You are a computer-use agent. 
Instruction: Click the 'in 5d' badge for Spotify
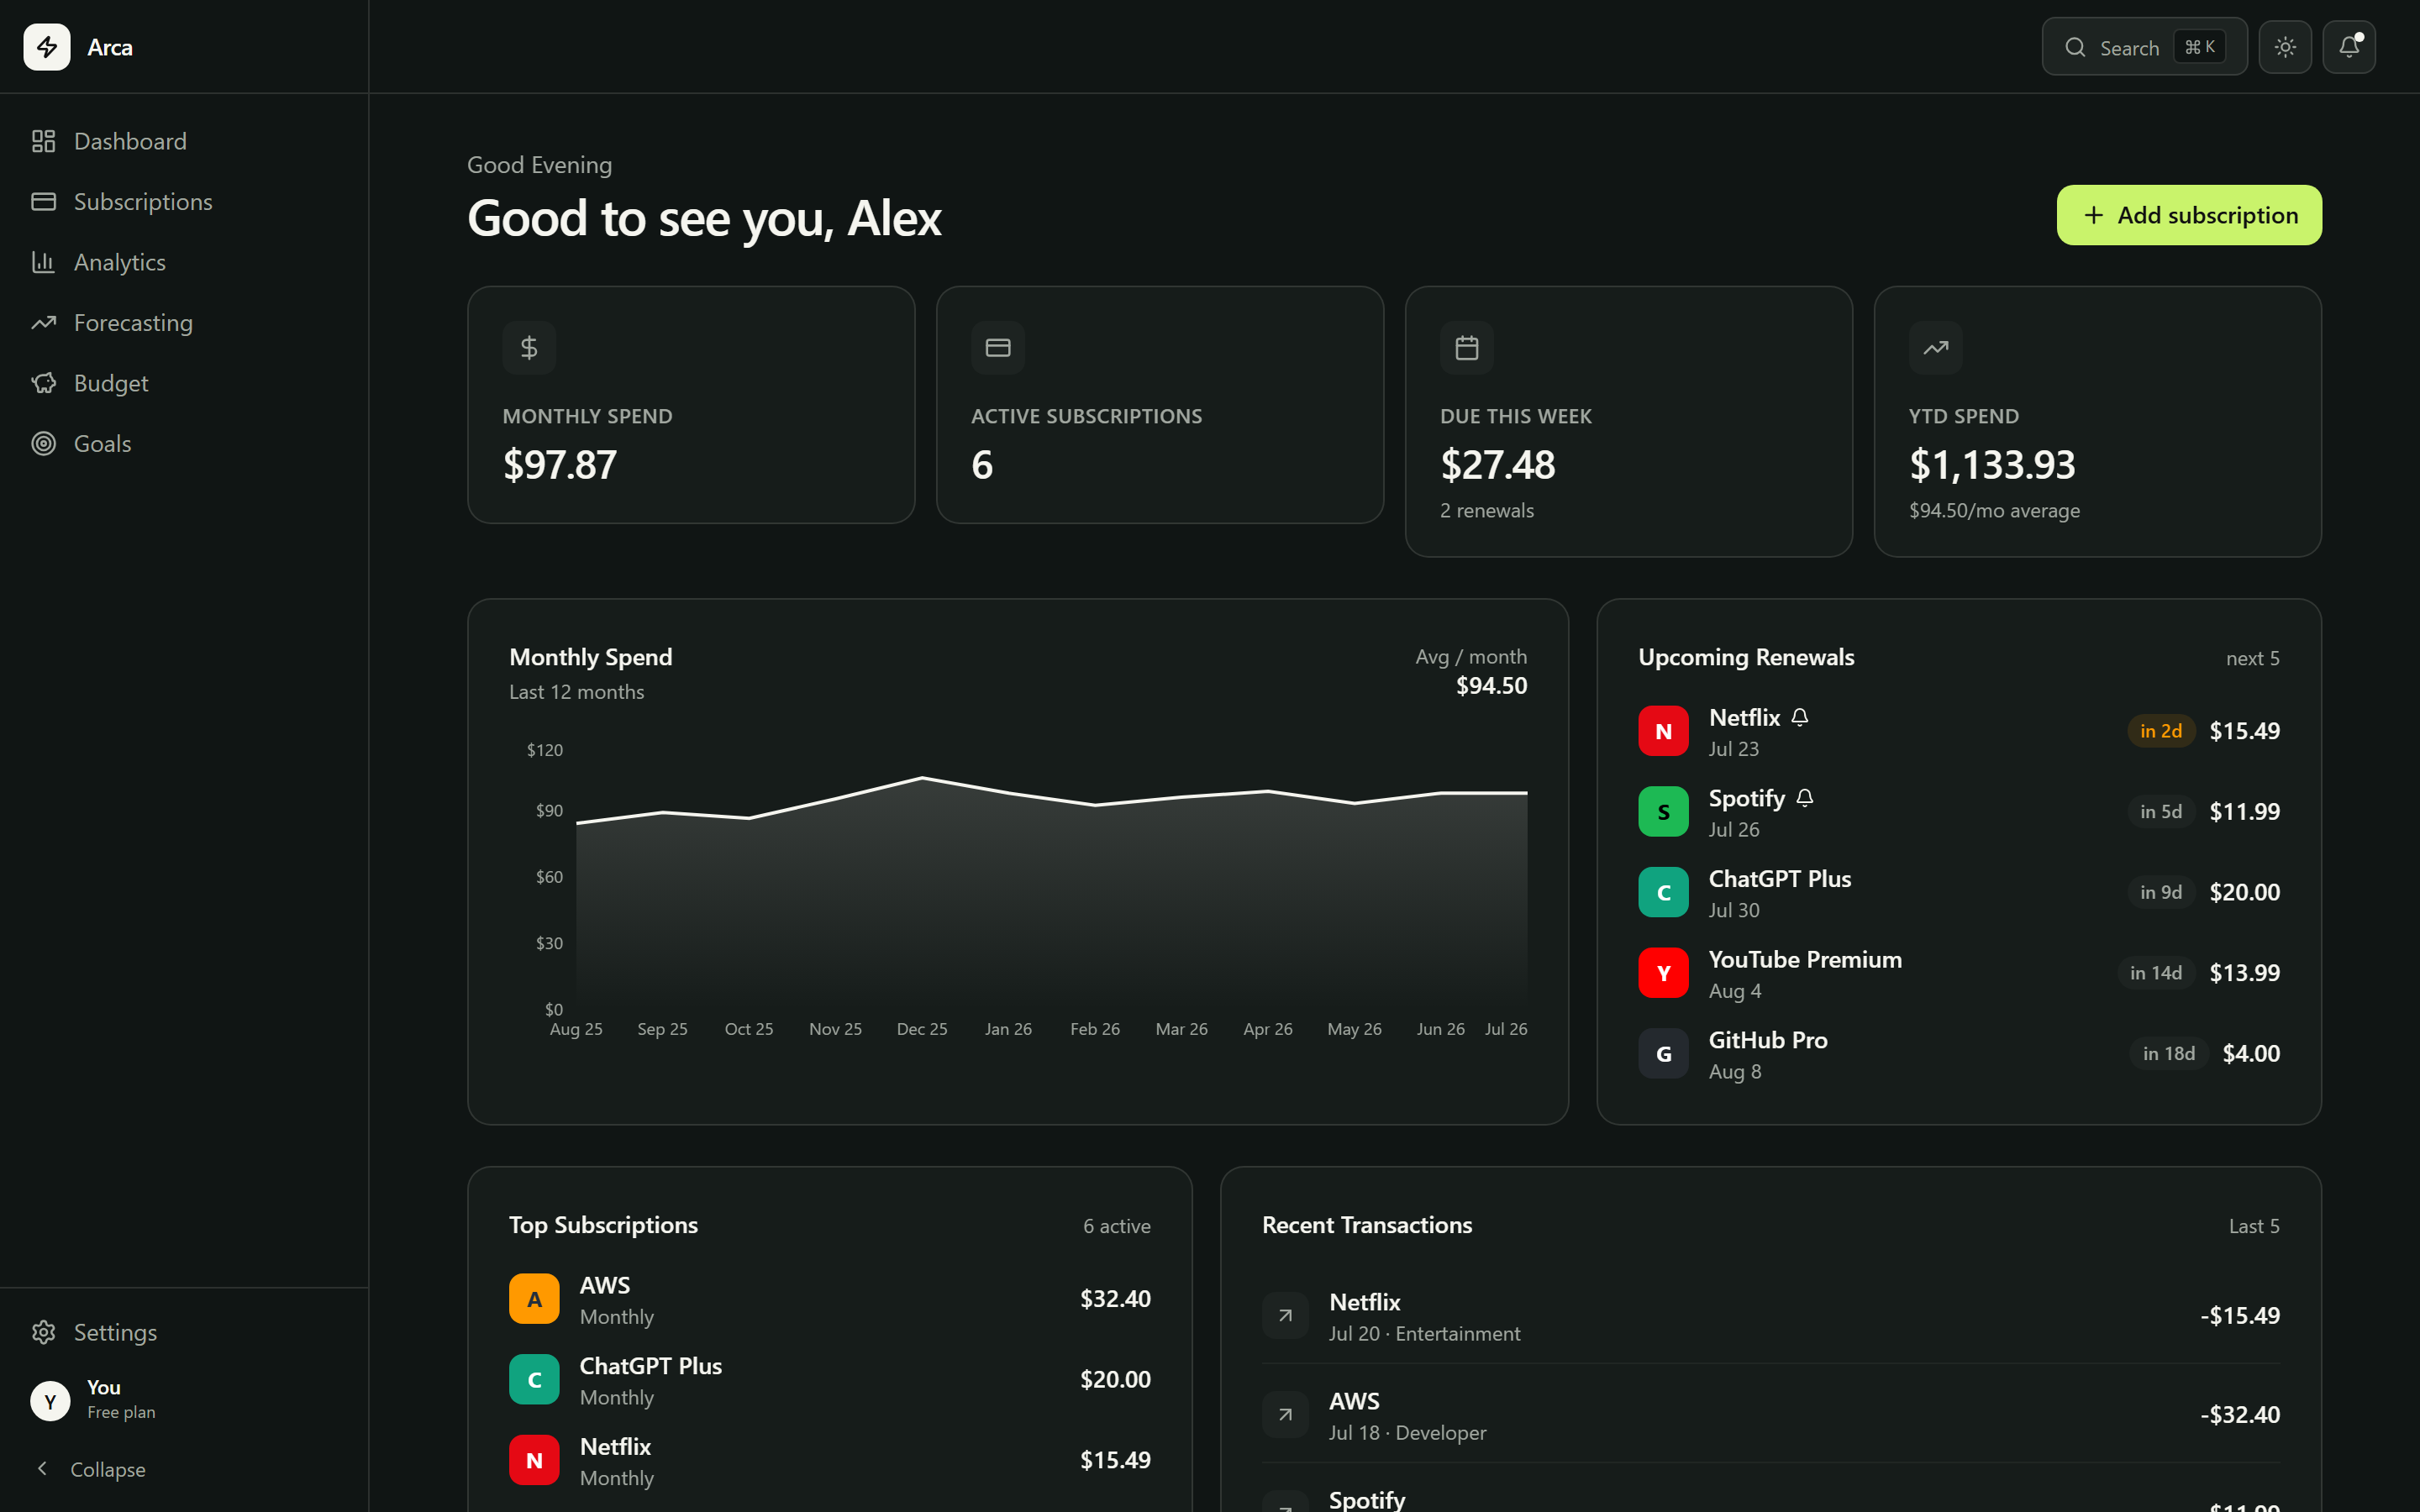(x=2161, y=812)
